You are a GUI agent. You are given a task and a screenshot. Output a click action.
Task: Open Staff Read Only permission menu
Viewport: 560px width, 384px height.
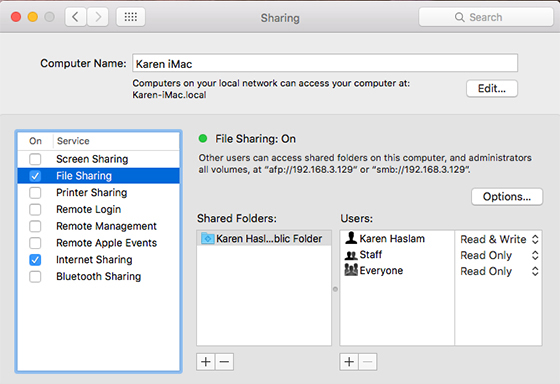pos(499,255)
